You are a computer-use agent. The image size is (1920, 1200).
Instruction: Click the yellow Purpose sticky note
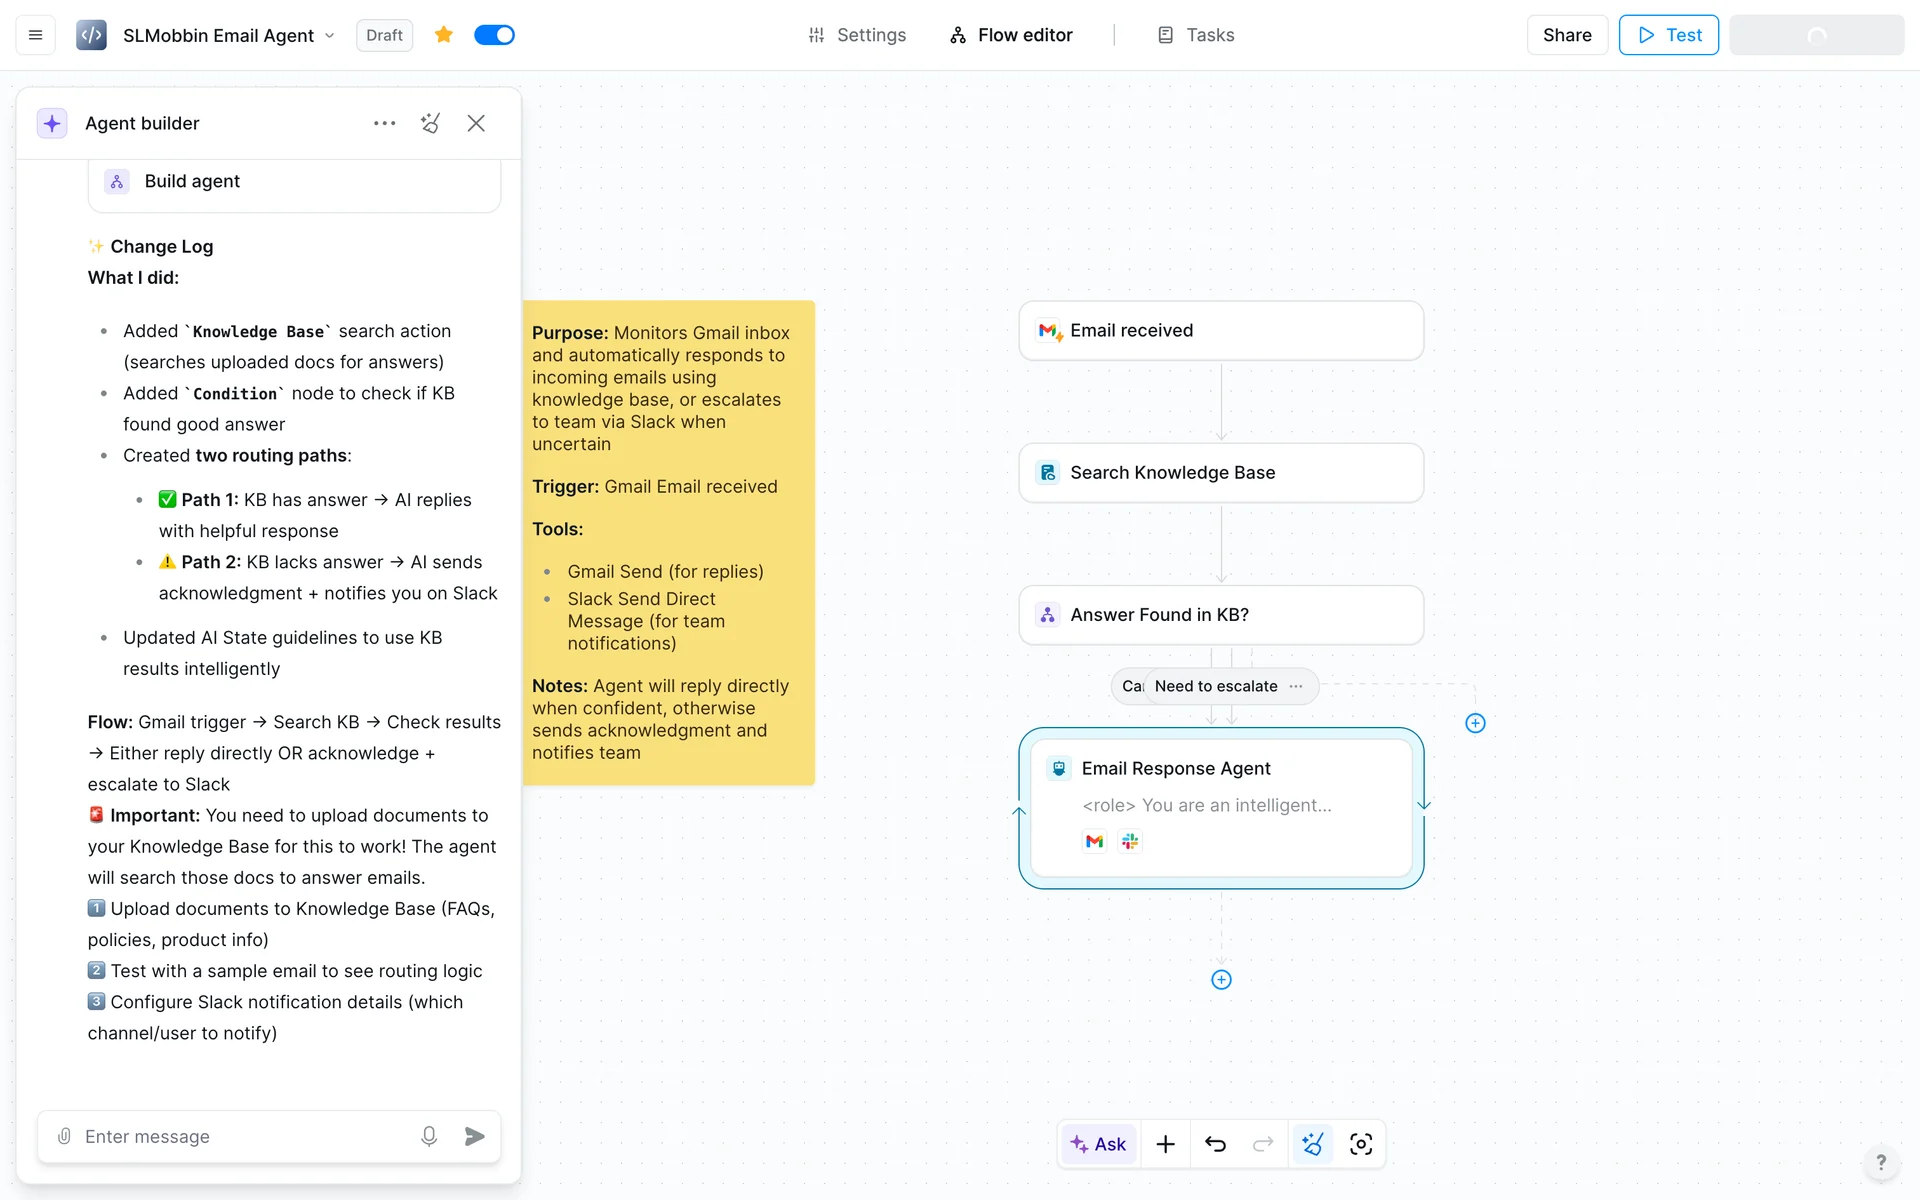pos(668,542)
